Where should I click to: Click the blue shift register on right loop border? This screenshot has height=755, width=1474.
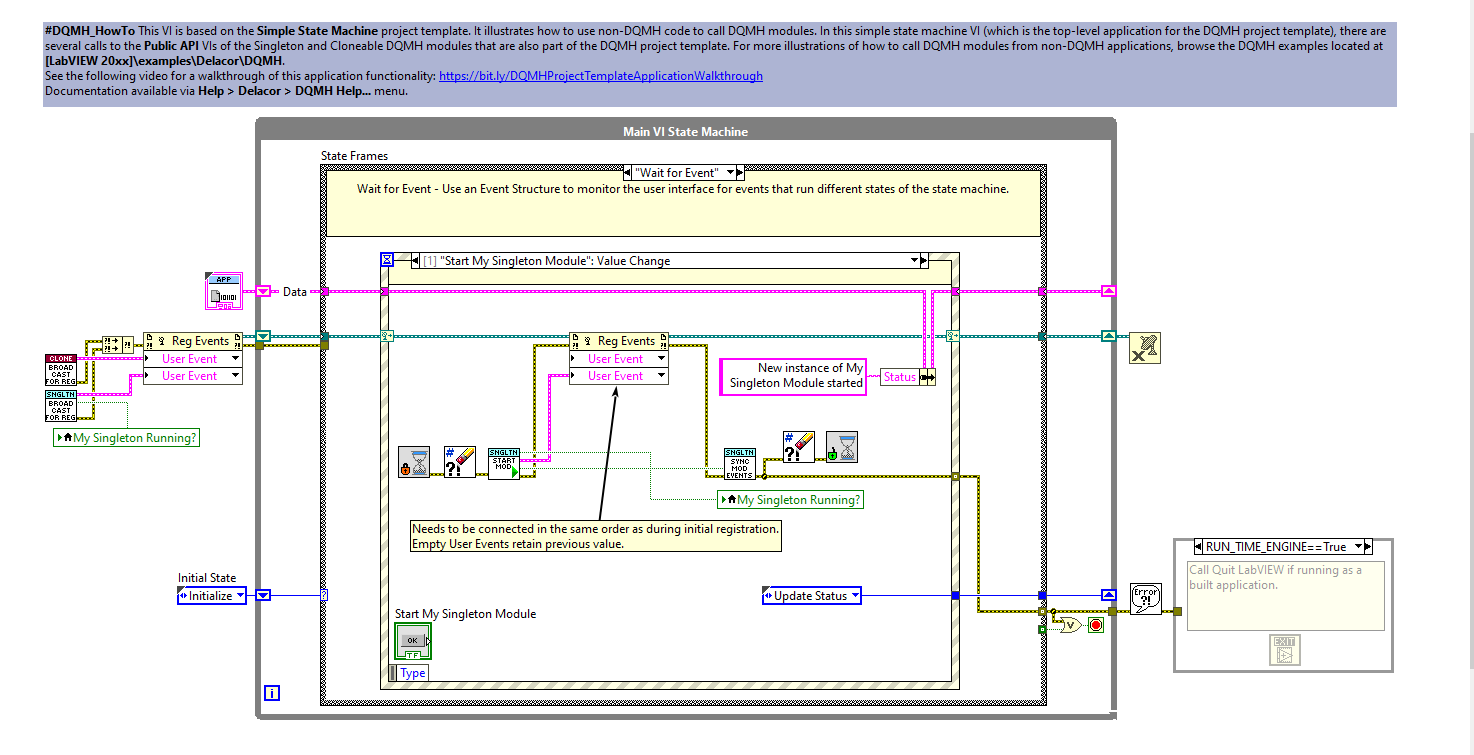click(1108, 595)
